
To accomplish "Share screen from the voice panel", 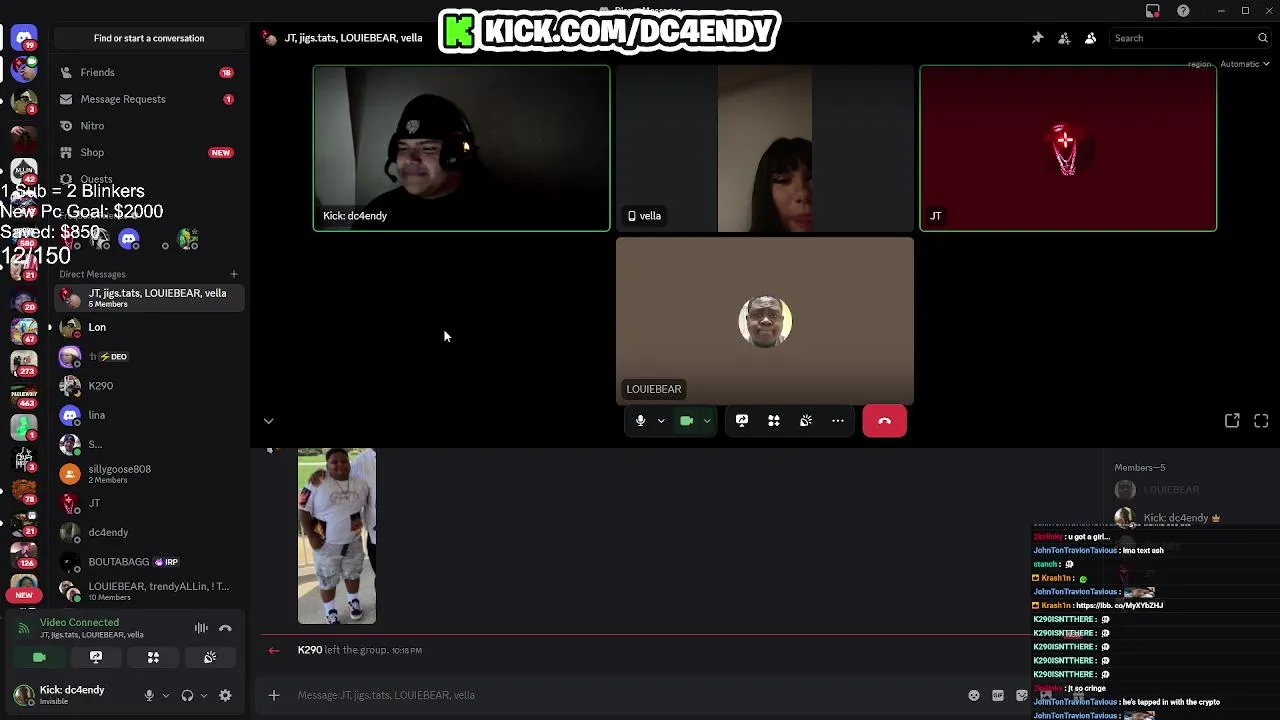I will 96,657.
